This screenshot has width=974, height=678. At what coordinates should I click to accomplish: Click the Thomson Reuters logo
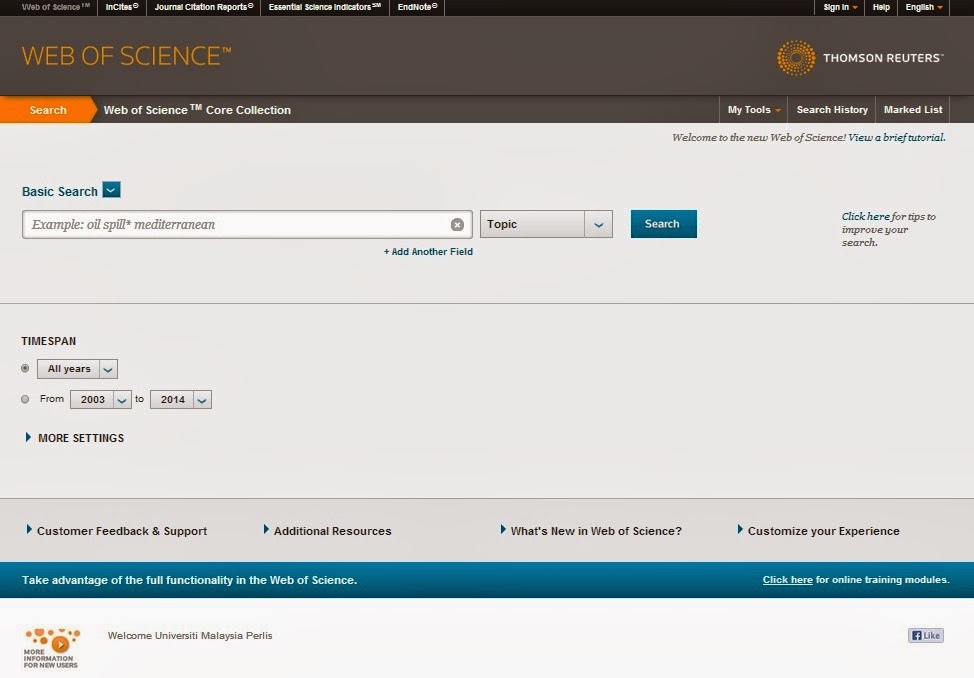(x=860, y=58)
